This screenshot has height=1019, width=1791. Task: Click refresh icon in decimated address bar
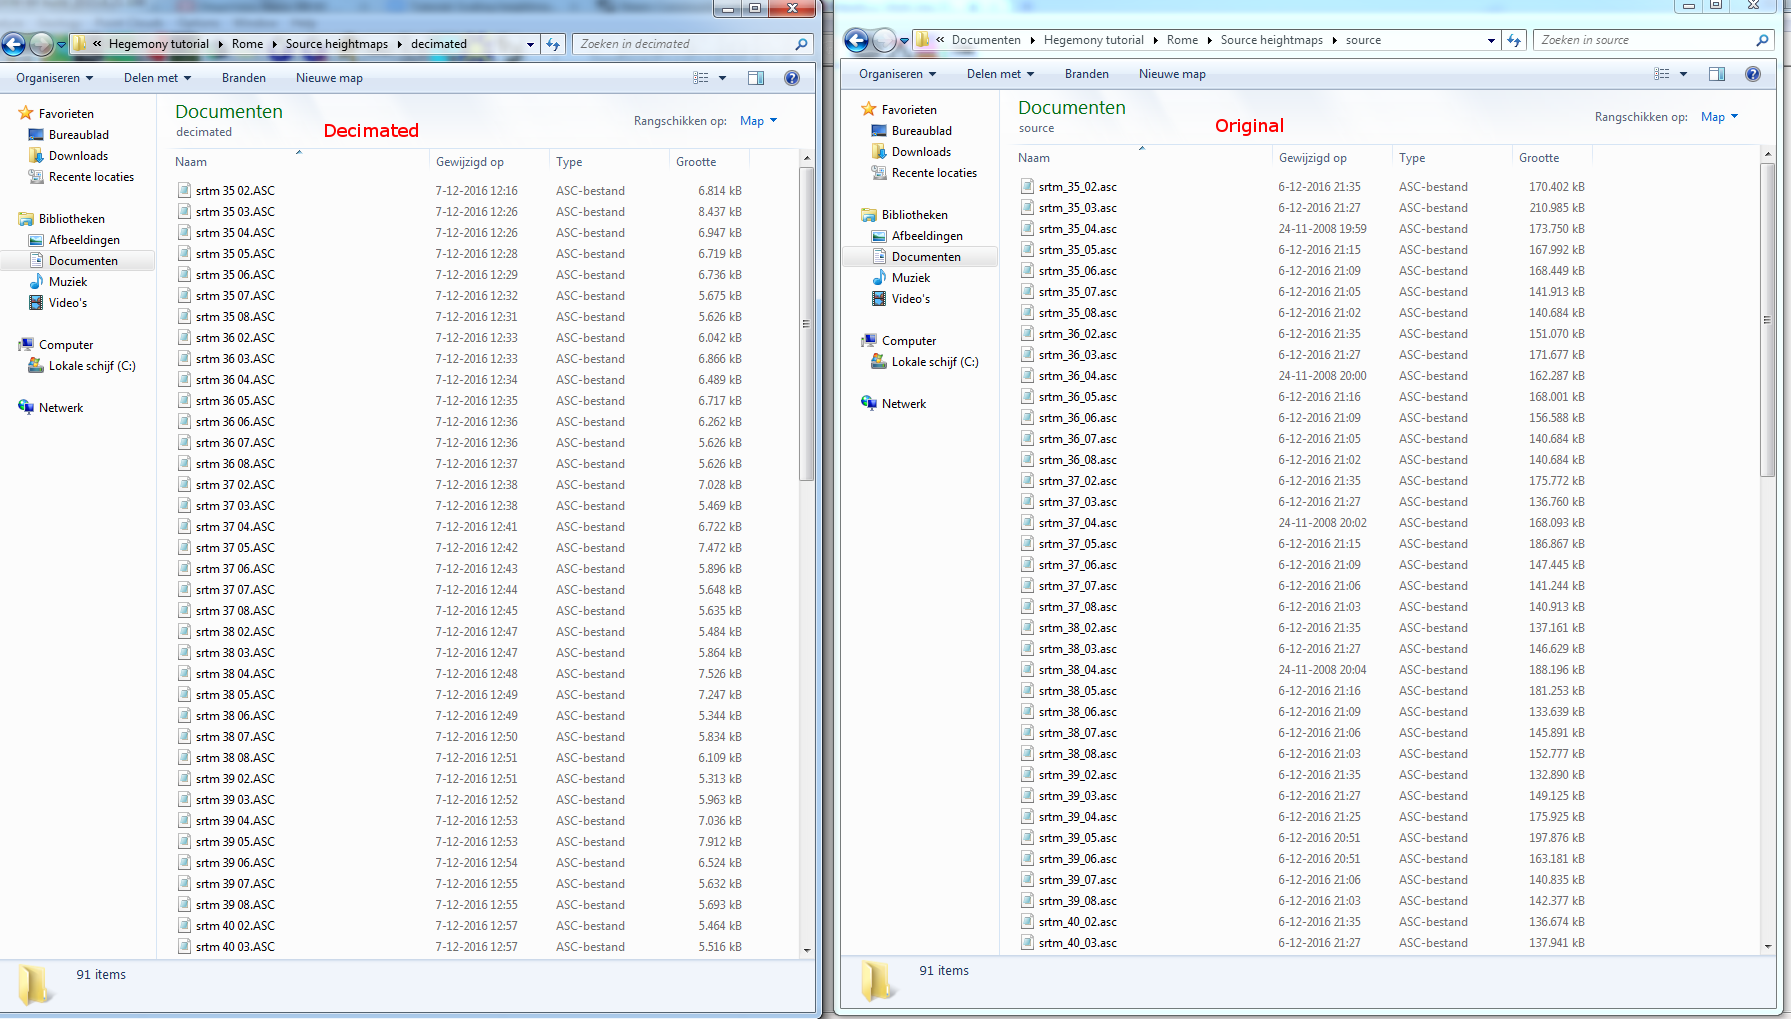pyautogui.click(x=553, y=44)
